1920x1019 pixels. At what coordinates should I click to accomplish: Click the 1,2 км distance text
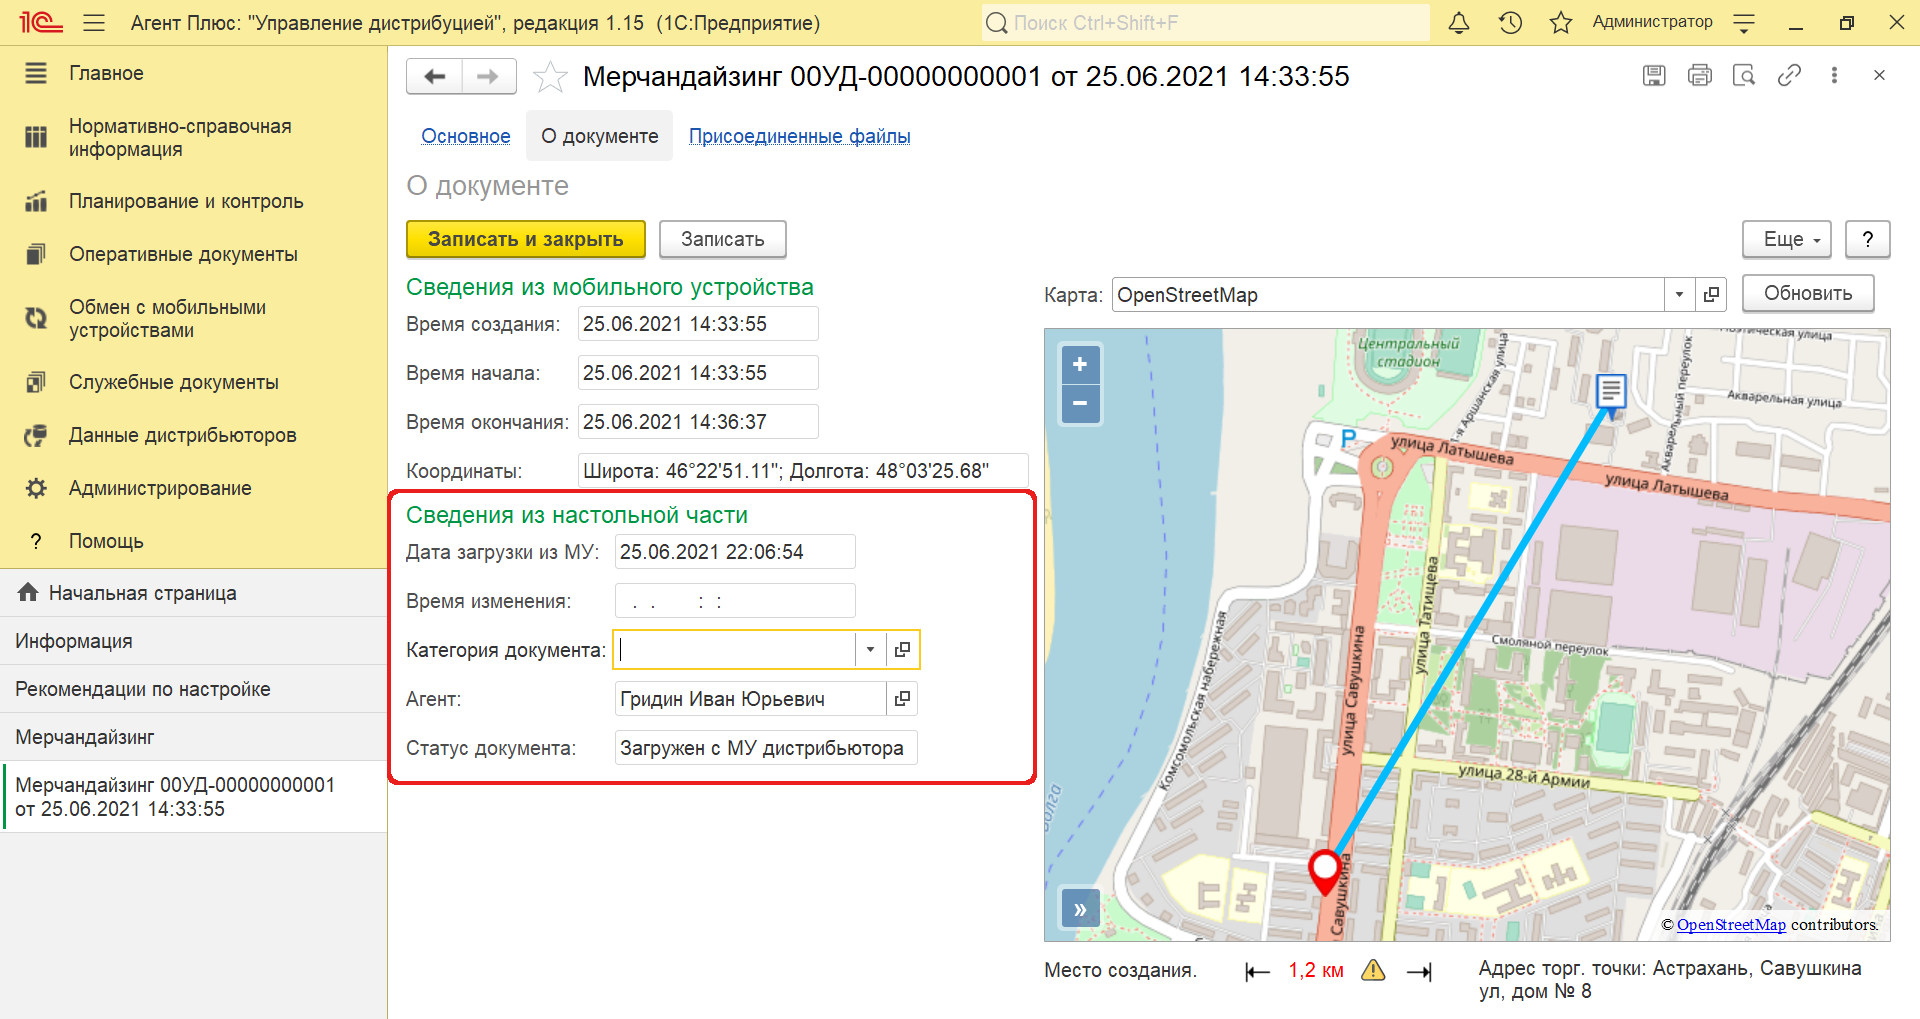coord(1316,971)
